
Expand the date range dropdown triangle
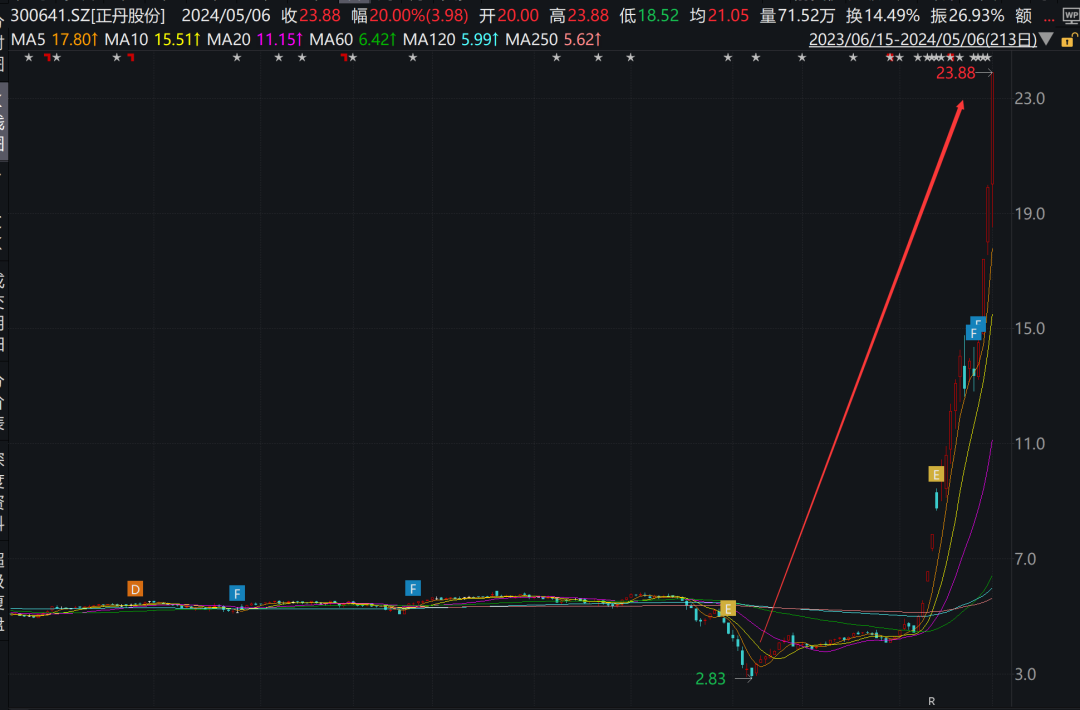[1046, 39]
